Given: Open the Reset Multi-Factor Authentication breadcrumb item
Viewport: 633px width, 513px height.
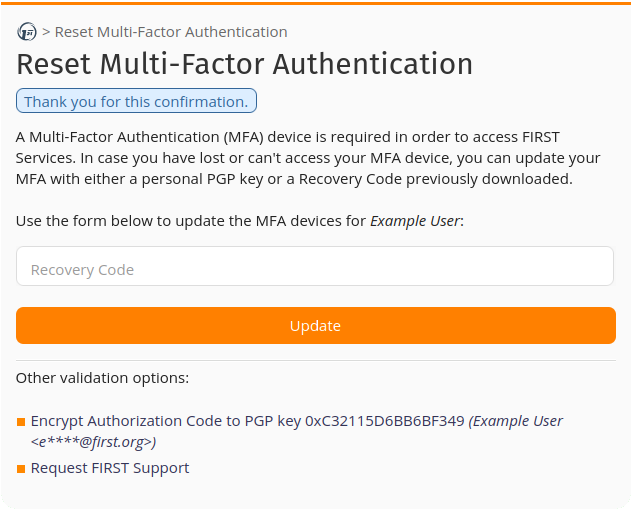Looking at the screenshot, I should point(171,32).
